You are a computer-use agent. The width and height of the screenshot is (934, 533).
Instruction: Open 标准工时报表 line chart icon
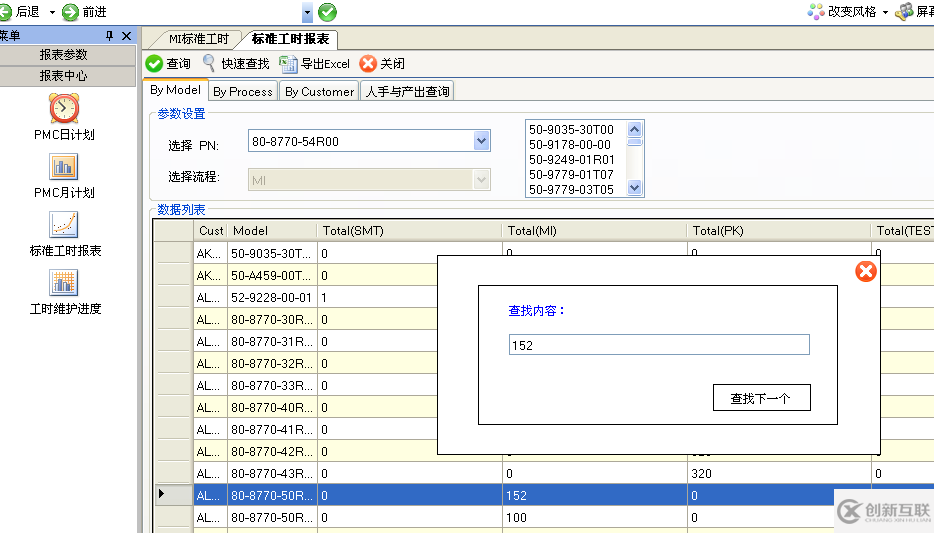click(x=64, y=225)
